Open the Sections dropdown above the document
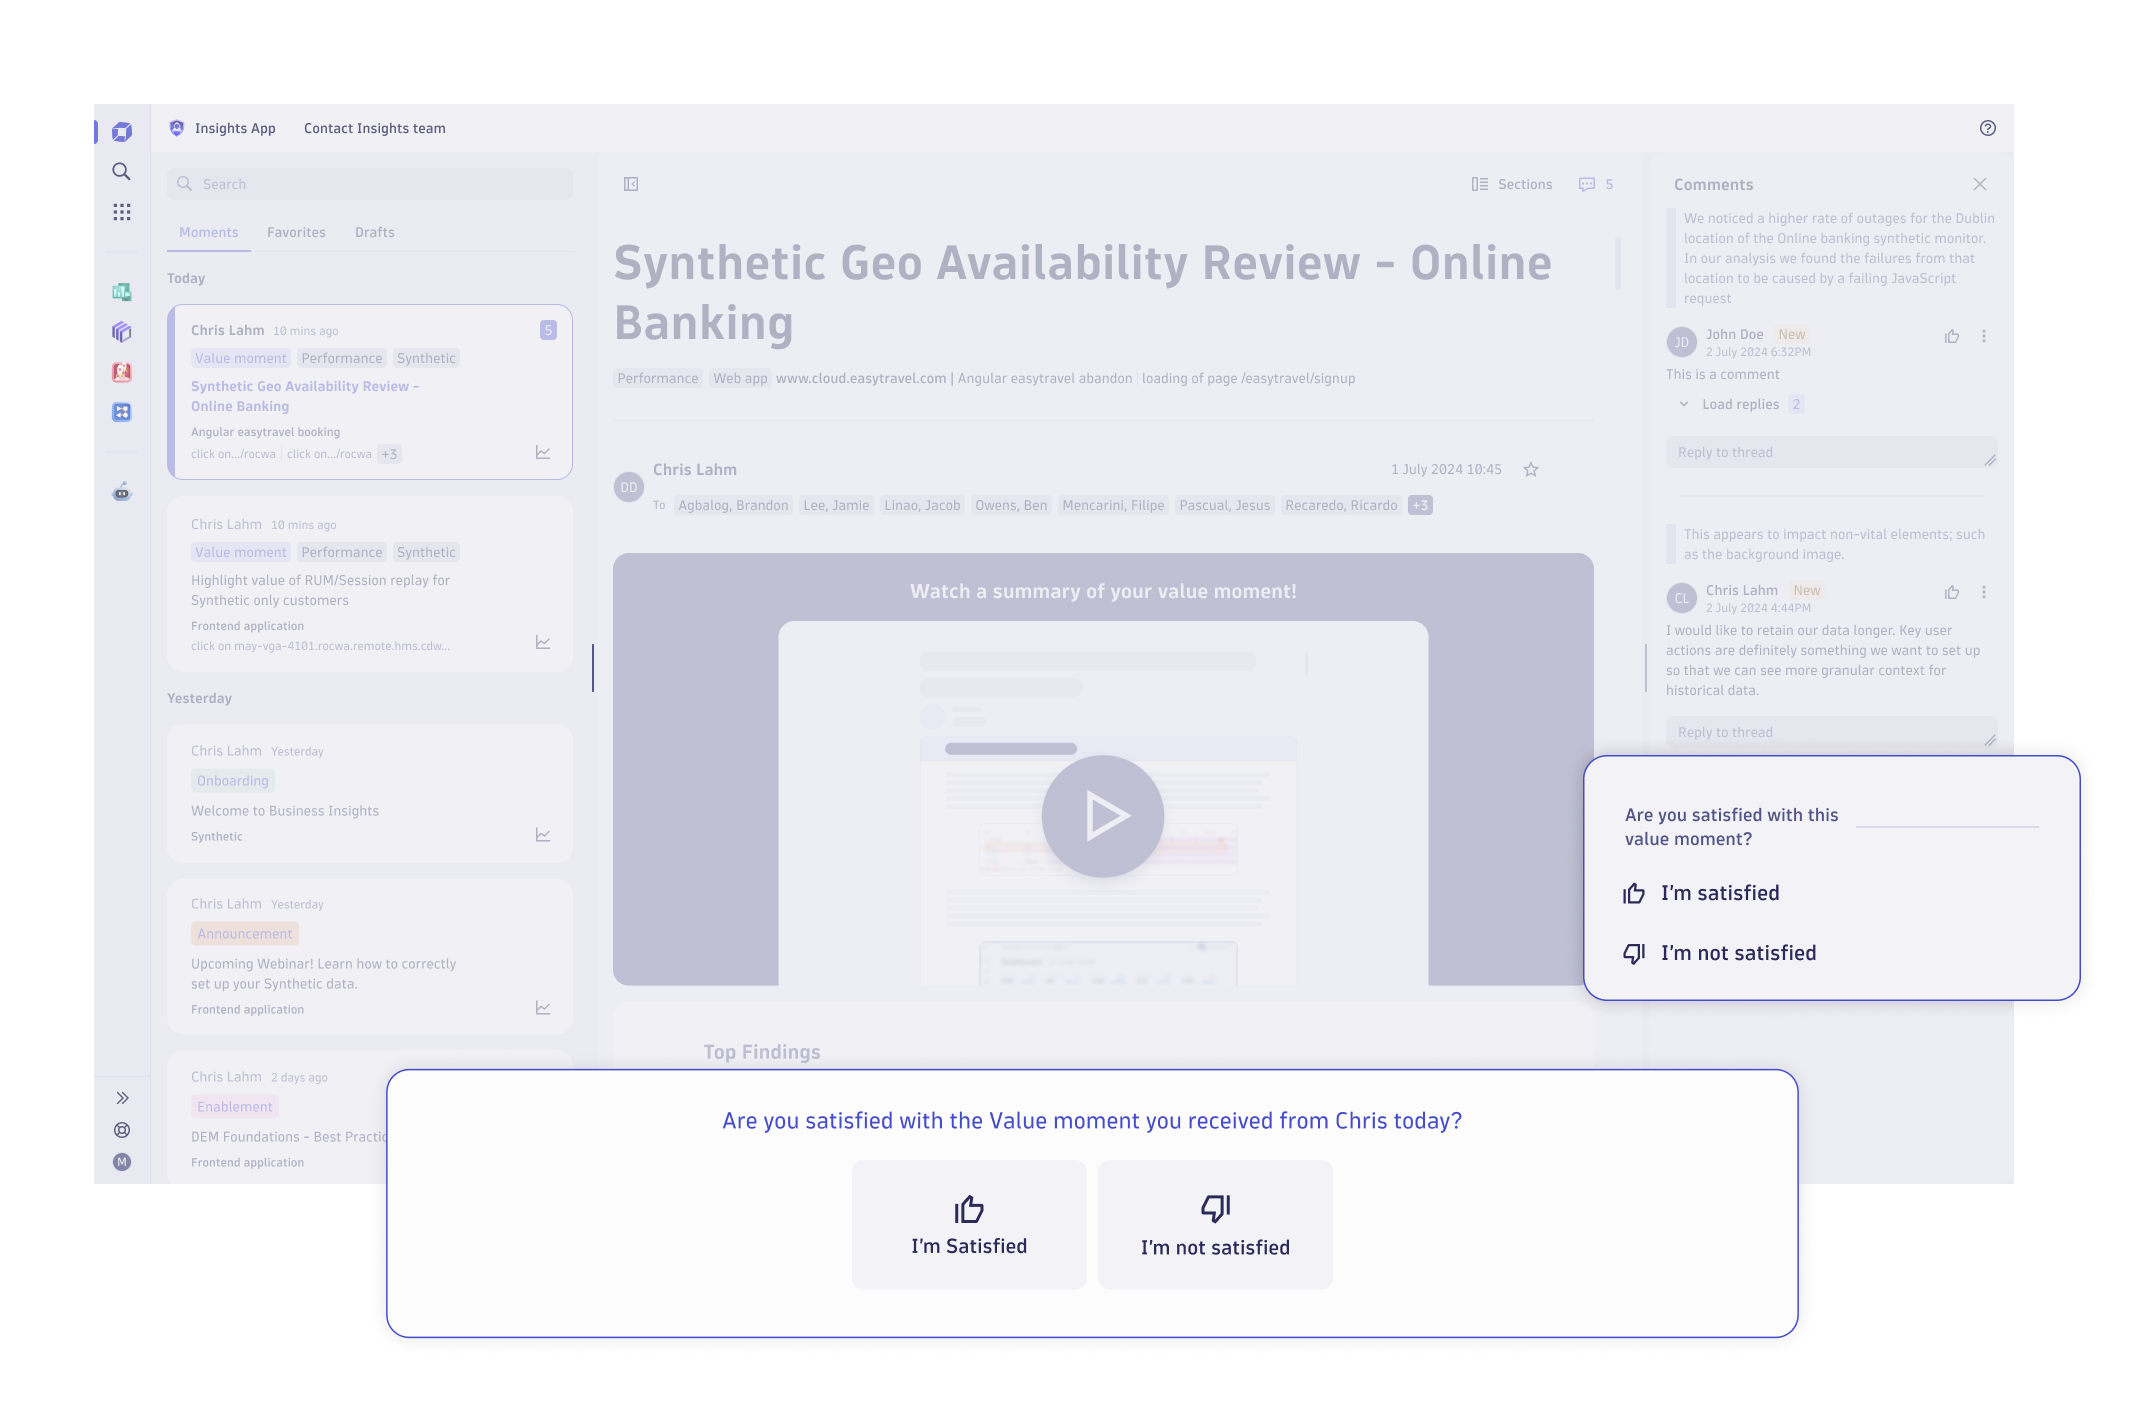 (1512, 184)
